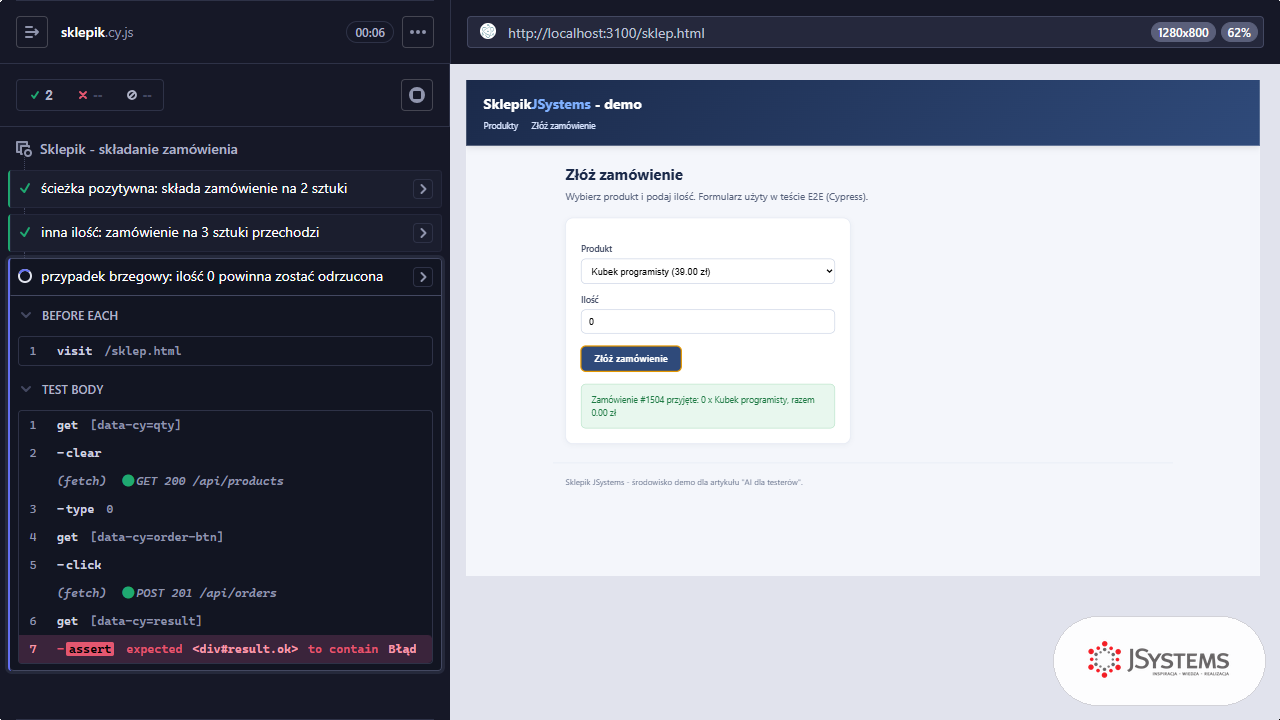The height and width of the screenshot is (720, 1280).
Task: Select GET 200 /api/products fetch row
Action: click(x=225, y=481)
